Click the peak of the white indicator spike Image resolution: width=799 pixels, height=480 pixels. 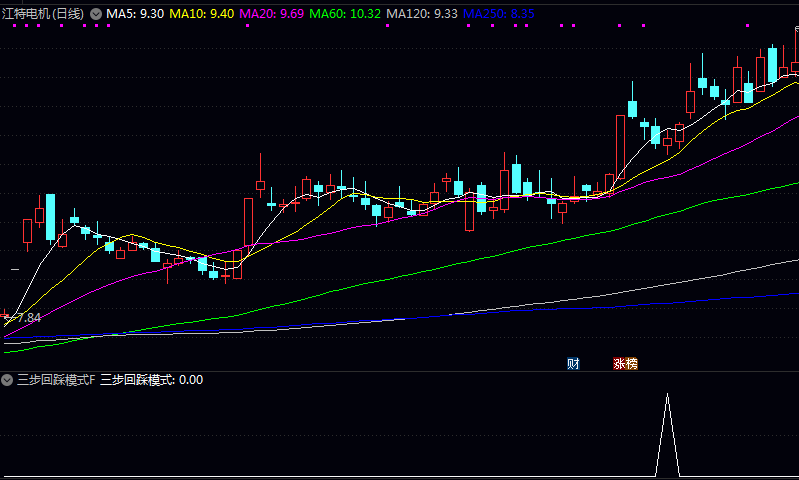point(667,396)
